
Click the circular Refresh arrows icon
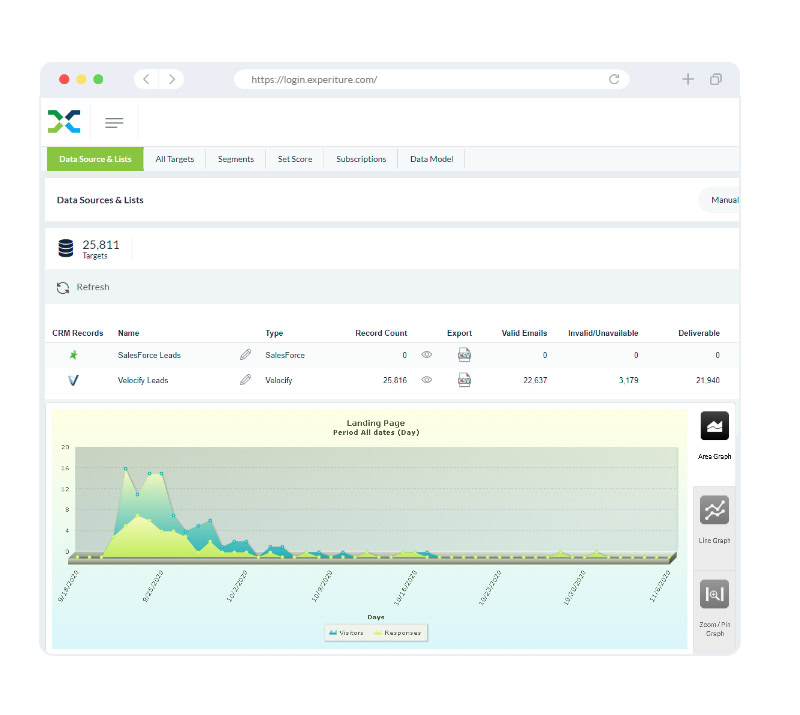pos(63,288)
